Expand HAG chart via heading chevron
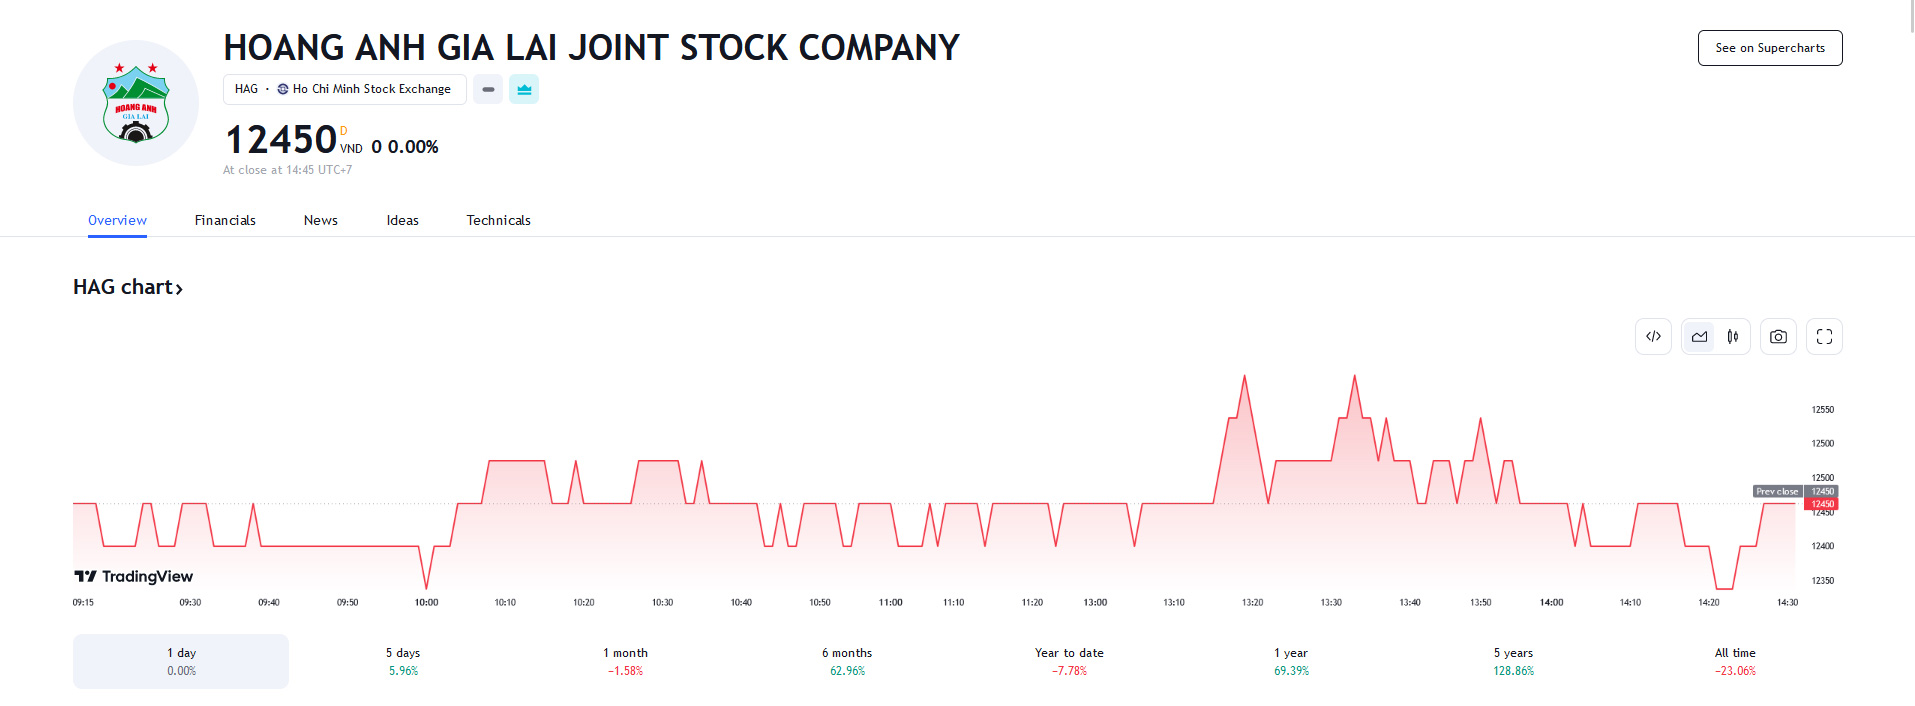Screen dimensions: 1915x706 click(179, 289)
